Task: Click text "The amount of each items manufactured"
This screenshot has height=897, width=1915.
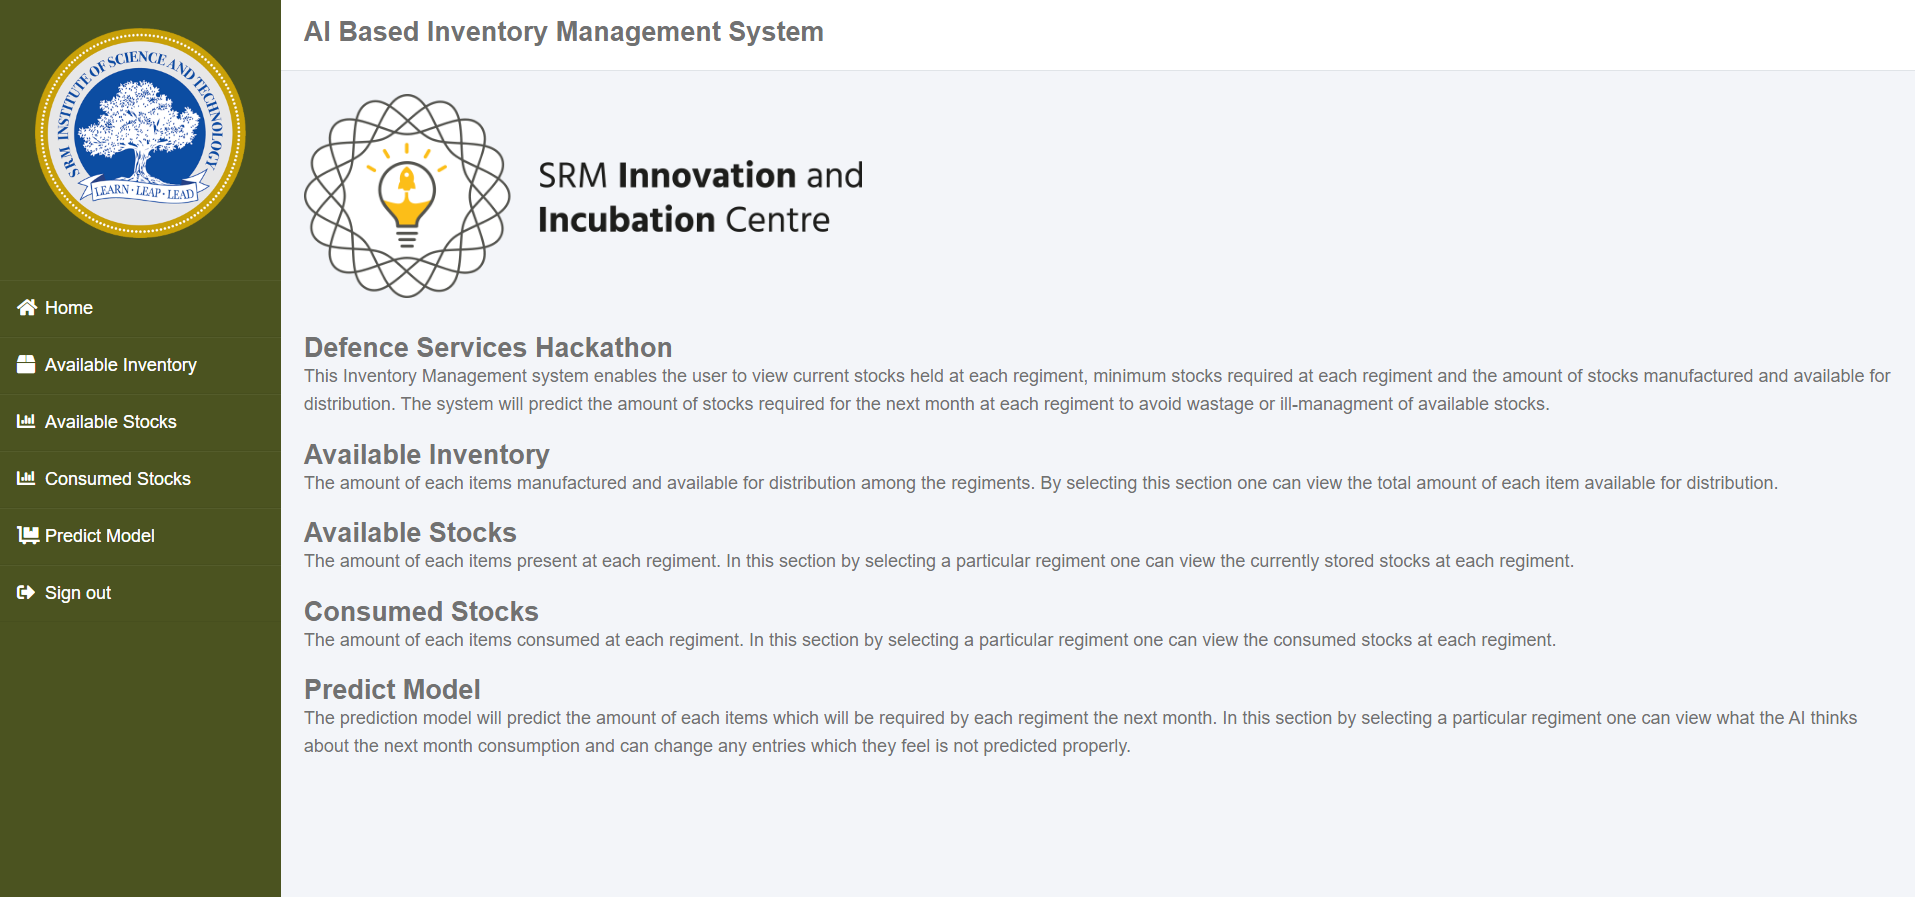Action: [x=1041, y=483]
